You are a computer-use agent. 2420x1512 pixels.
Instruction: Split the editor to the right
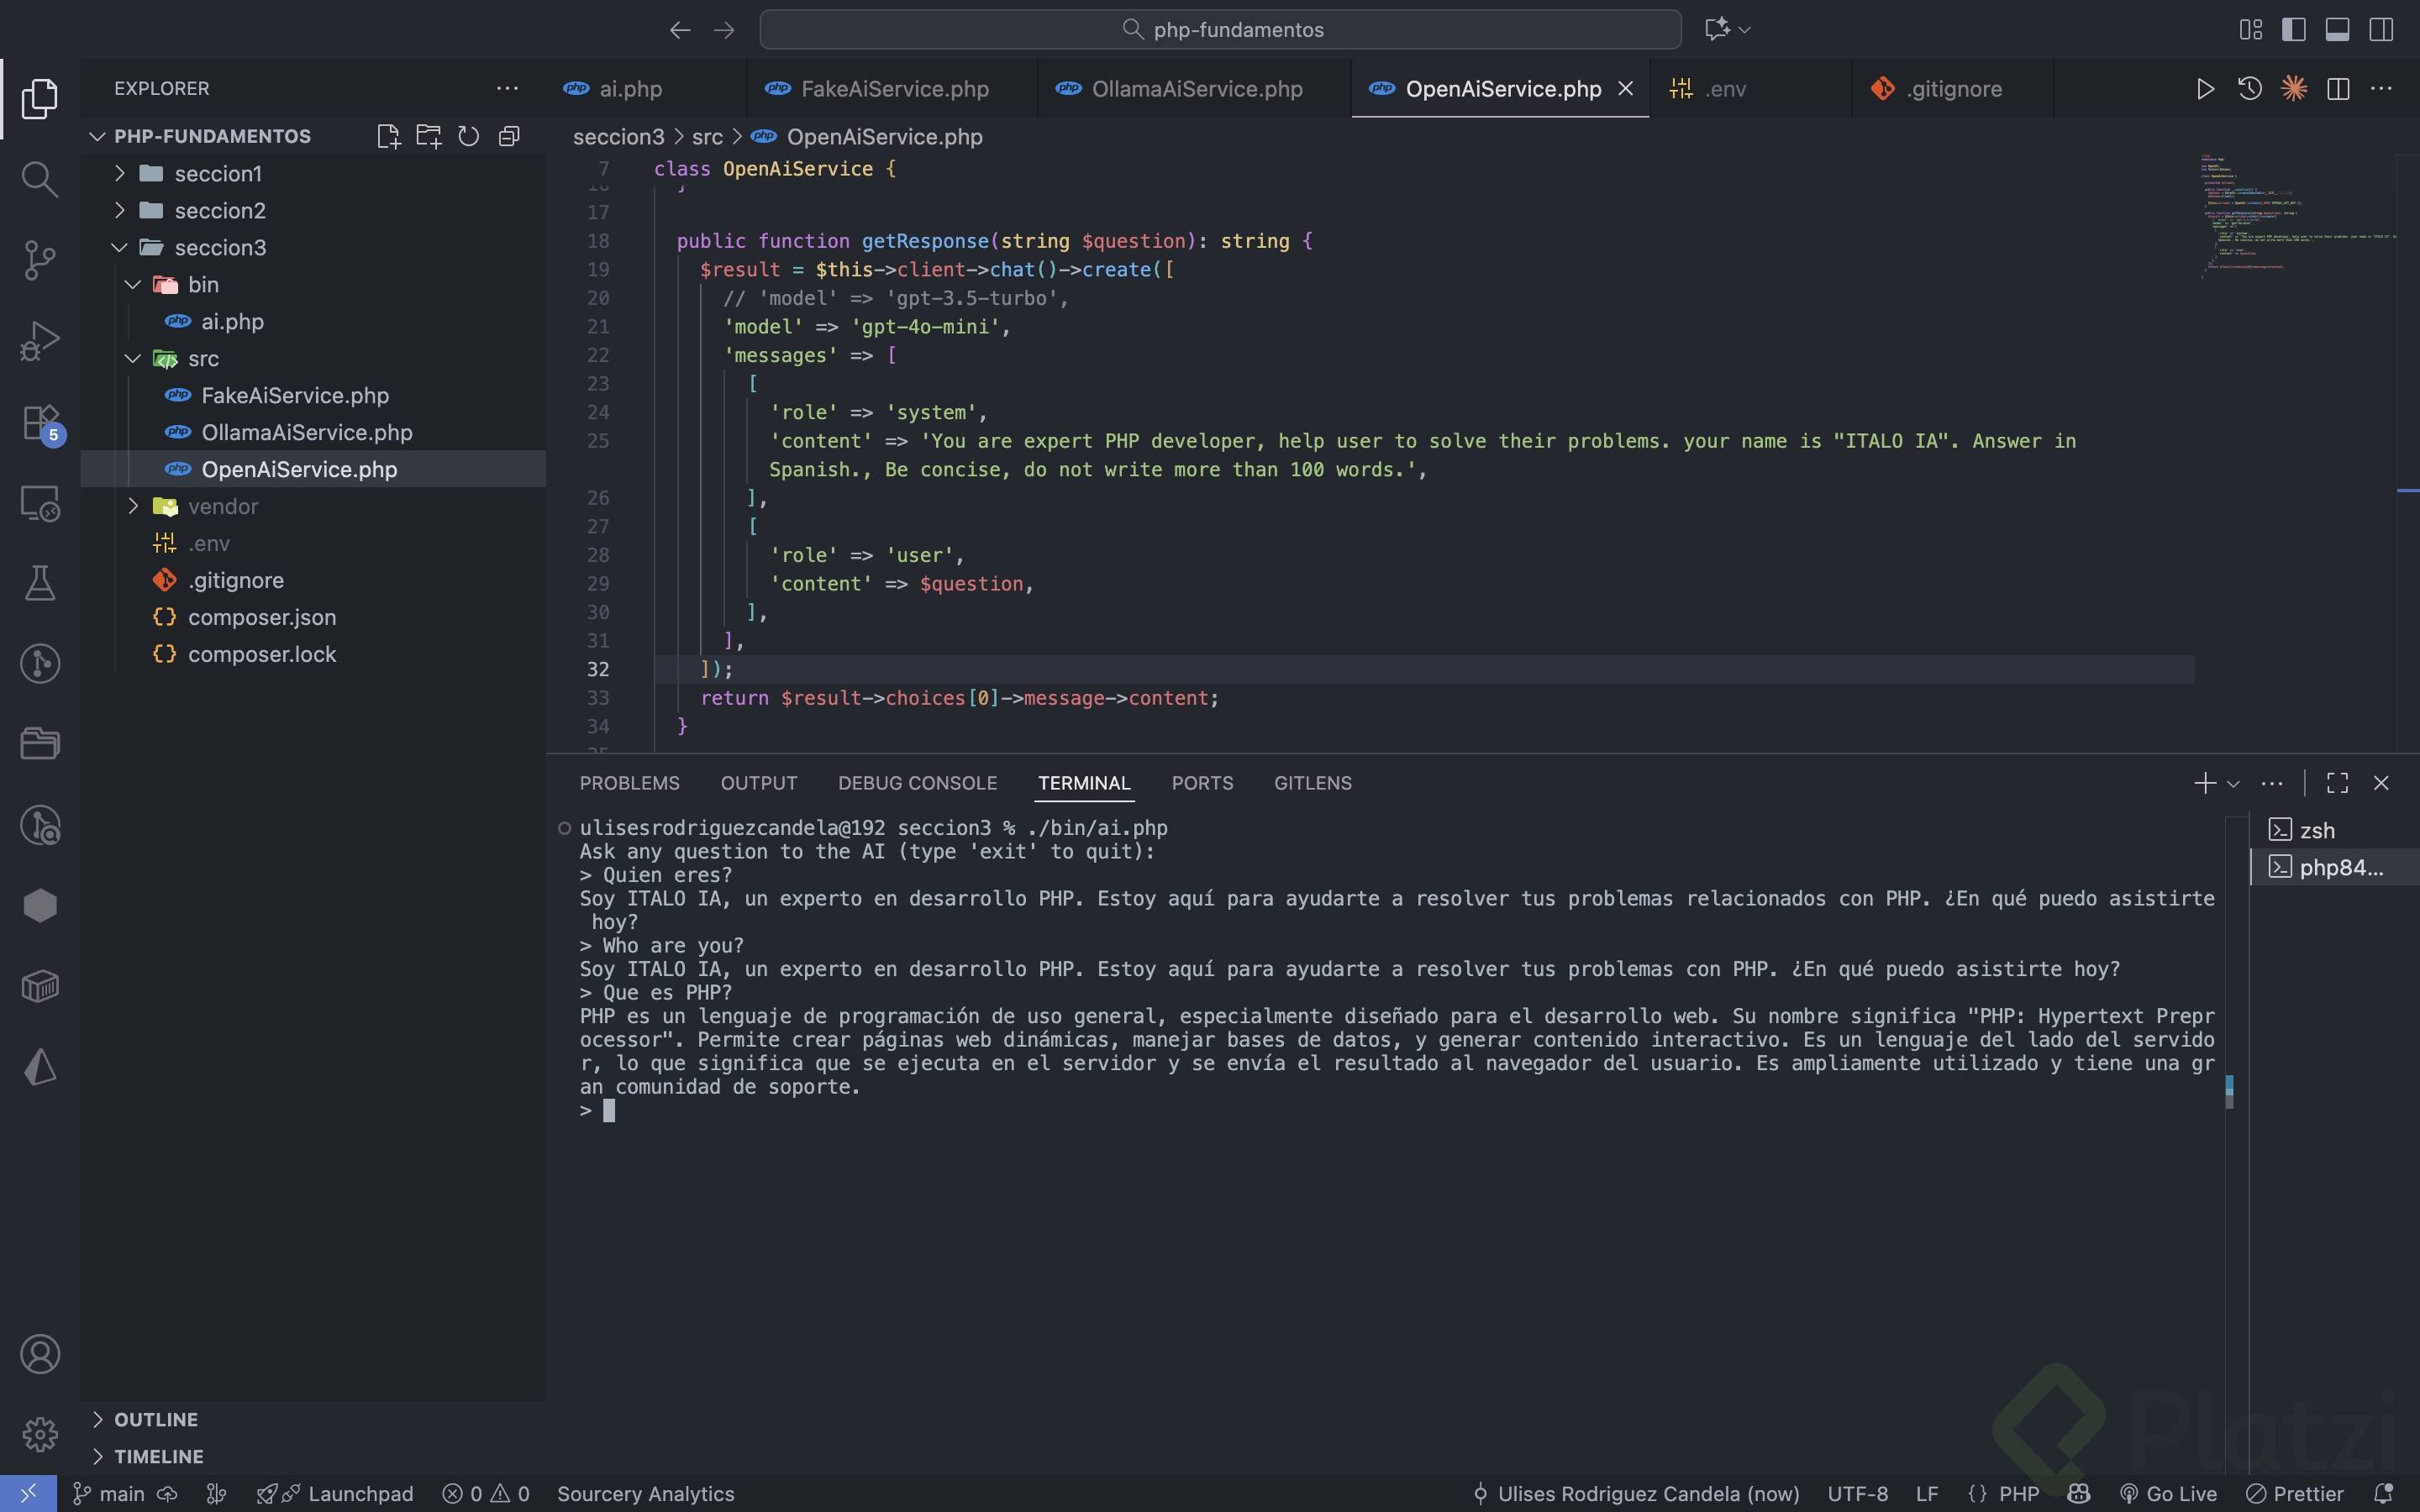2338,89
